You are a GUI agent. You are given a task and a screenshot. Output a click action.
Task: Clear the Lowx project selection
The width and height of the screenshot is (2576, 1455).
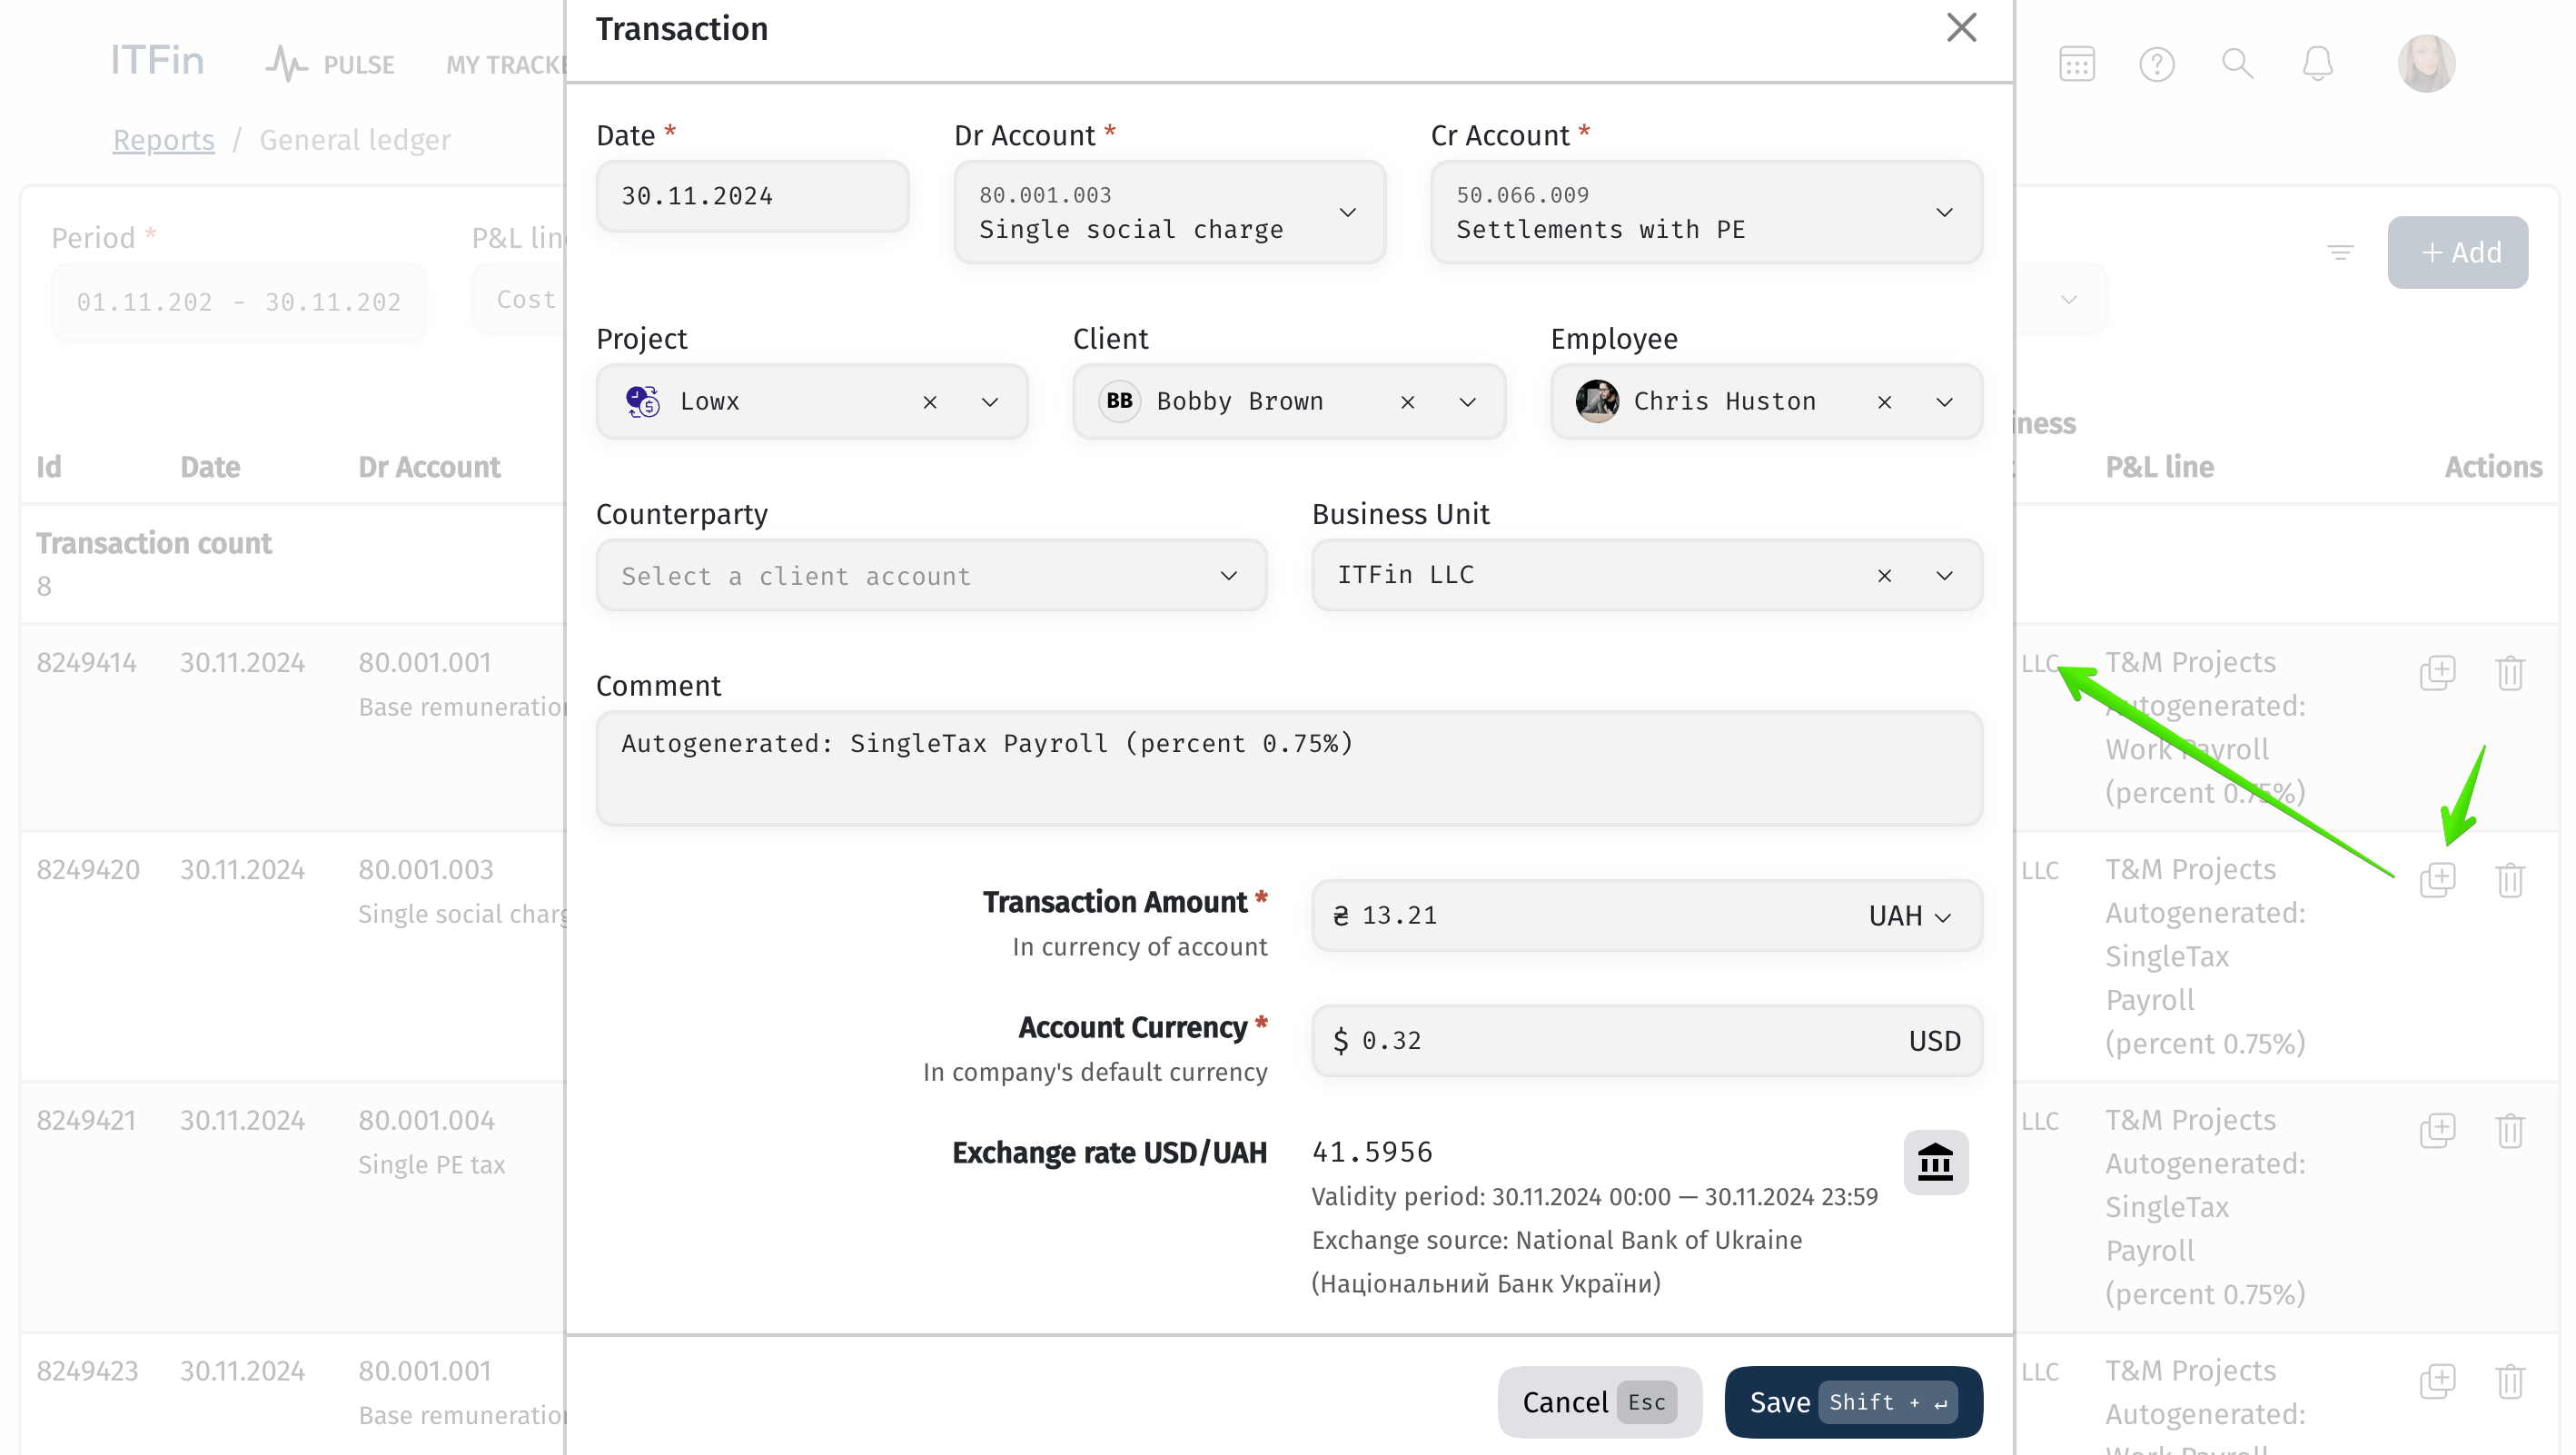[x=929, y=402]
